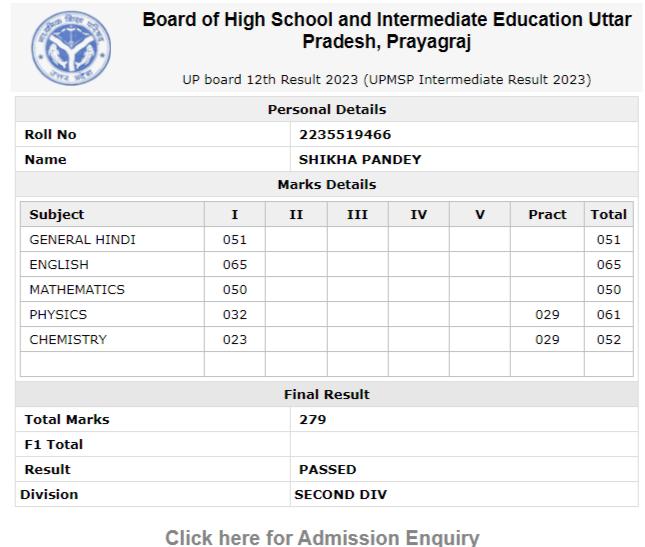Click the UP Board emblem logo
This screenshot has width=645, height=547.
coord(71,48)
